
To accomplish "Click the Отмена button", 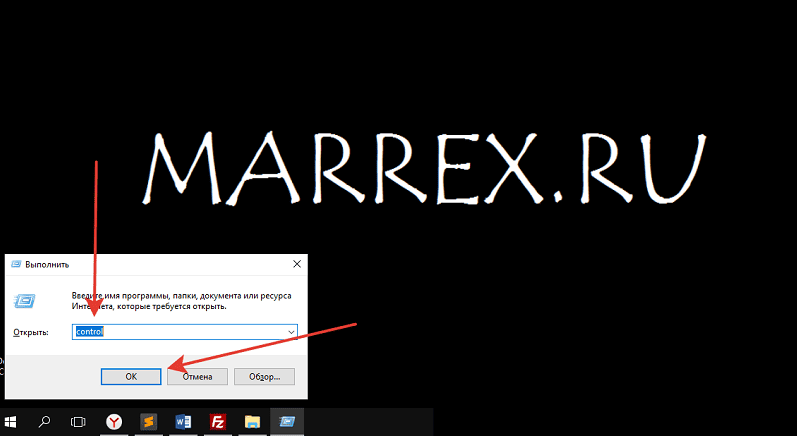I will [x=197, y=377].
